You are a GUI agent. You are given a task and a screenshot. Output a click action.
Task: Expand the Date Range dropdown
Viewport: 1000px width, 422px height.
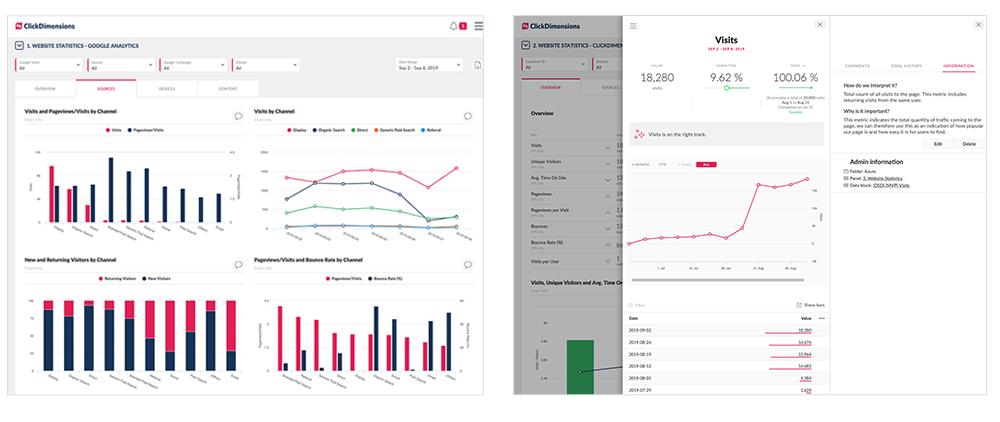click(x=430, y=65)
